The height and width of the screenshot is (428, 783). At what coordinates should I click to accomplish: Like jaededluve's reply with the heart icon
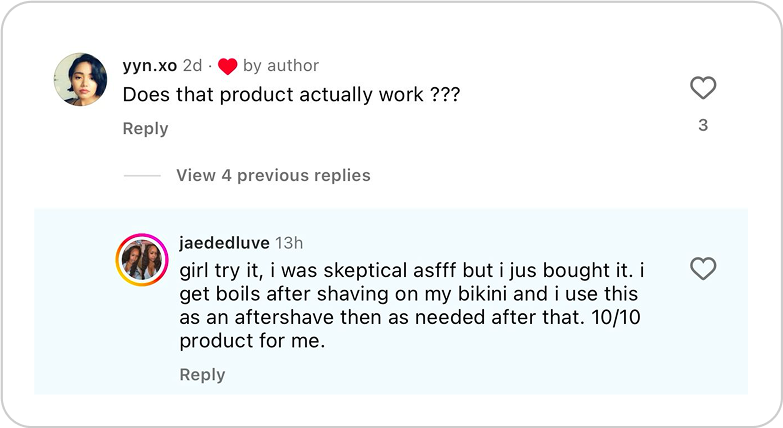tap(703, 268)
